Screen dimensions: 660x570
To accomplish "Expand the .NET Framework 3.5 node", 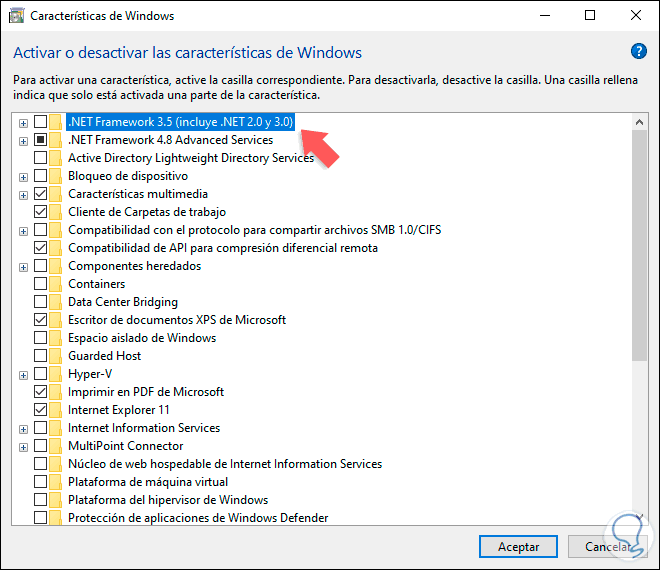I will pyautogui.click(x=24, y=123).
